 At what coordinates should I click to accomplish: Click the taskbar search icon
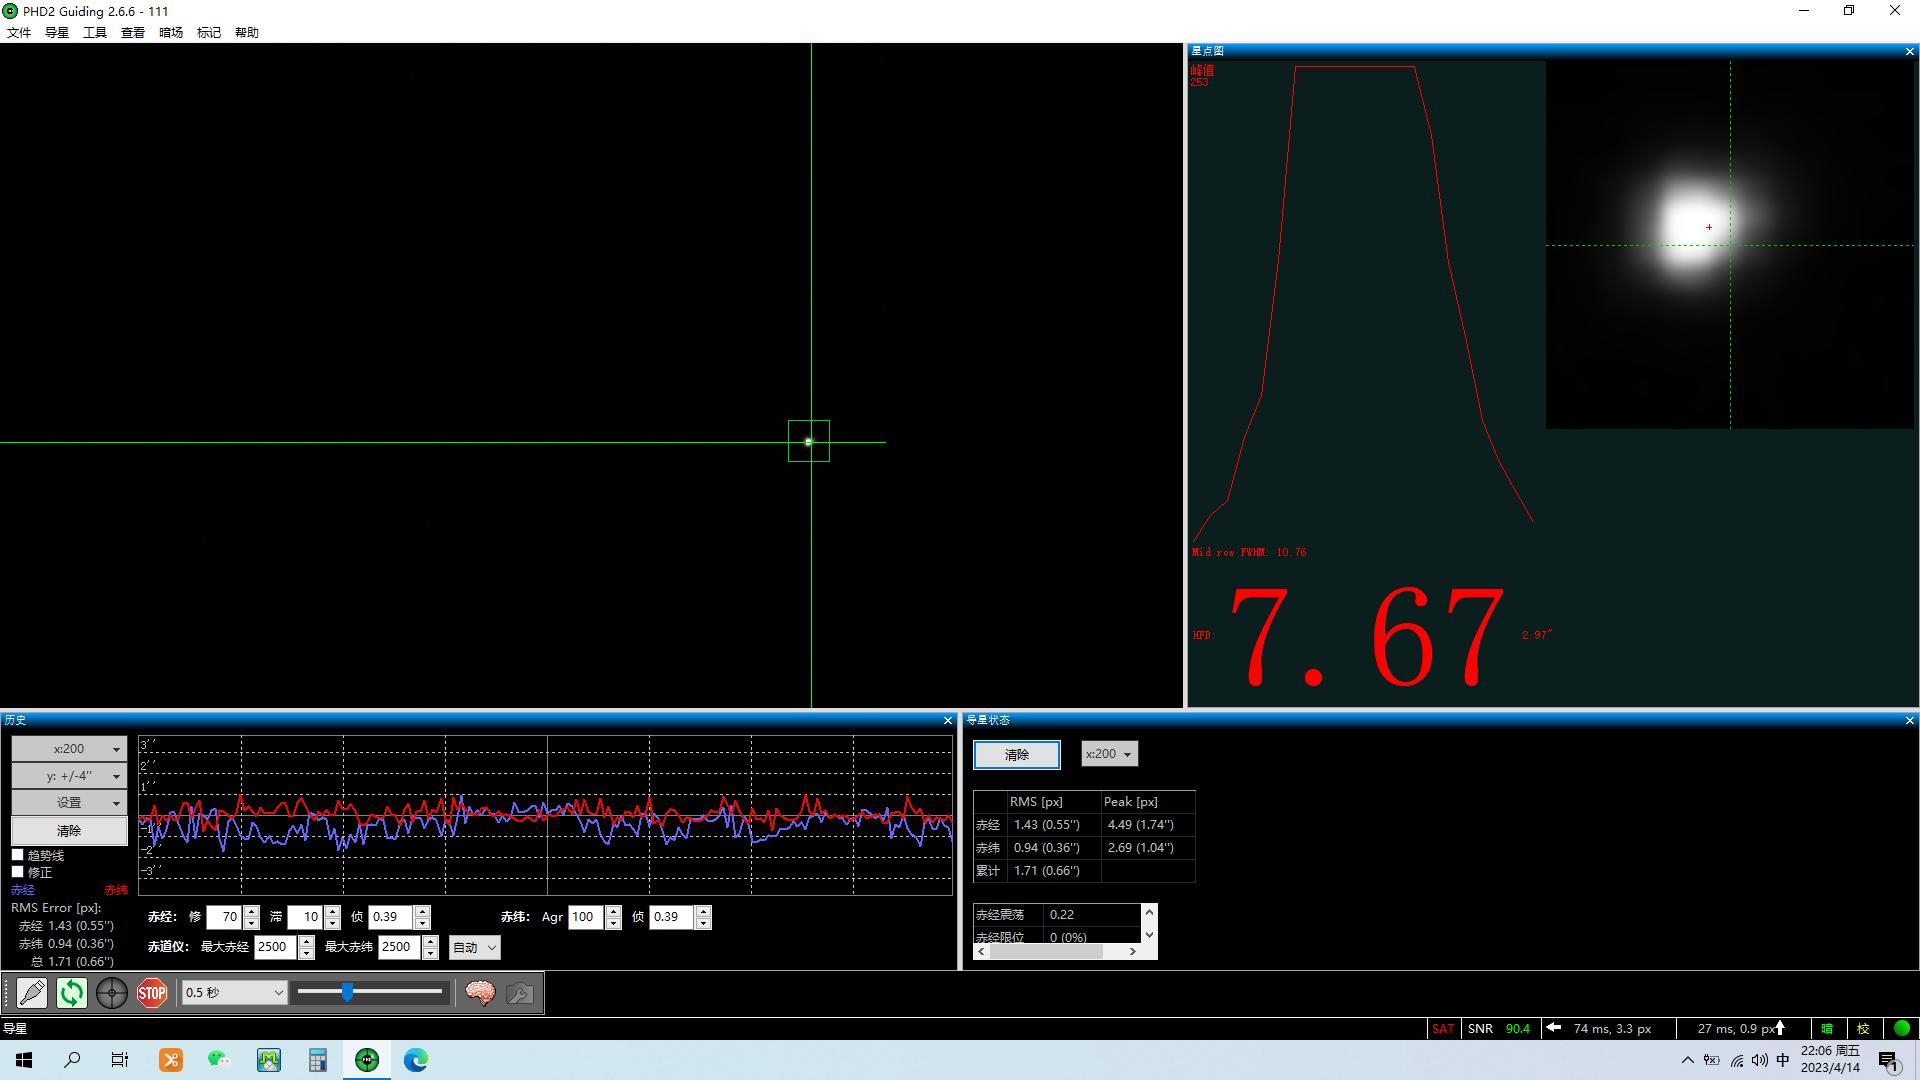[72, 1060]
